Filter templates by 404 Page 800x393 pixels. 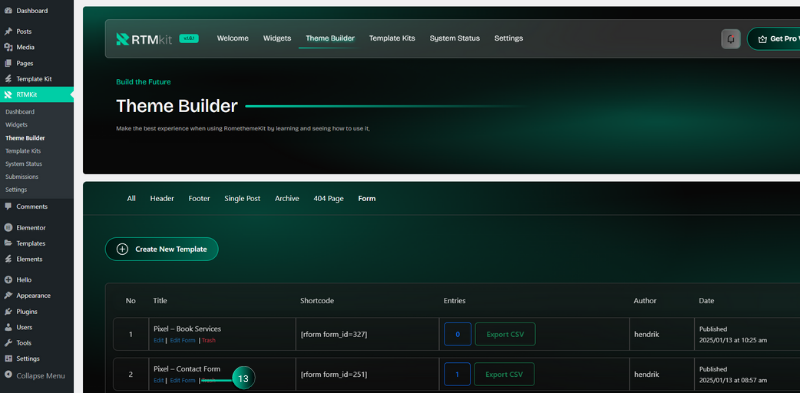tap(329, 199)
